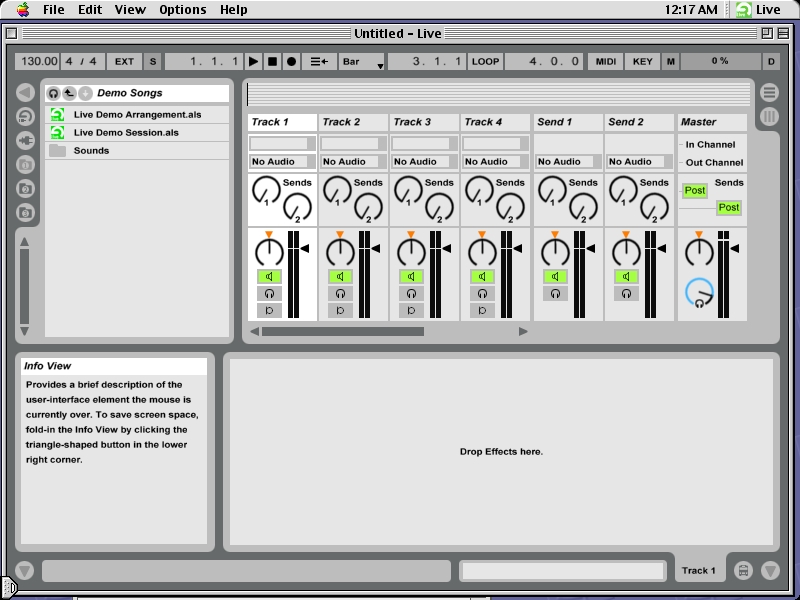Arm Track 3 for recording
Screen dimensions: 800x600
pyautogui.click(x=411, y=310)
